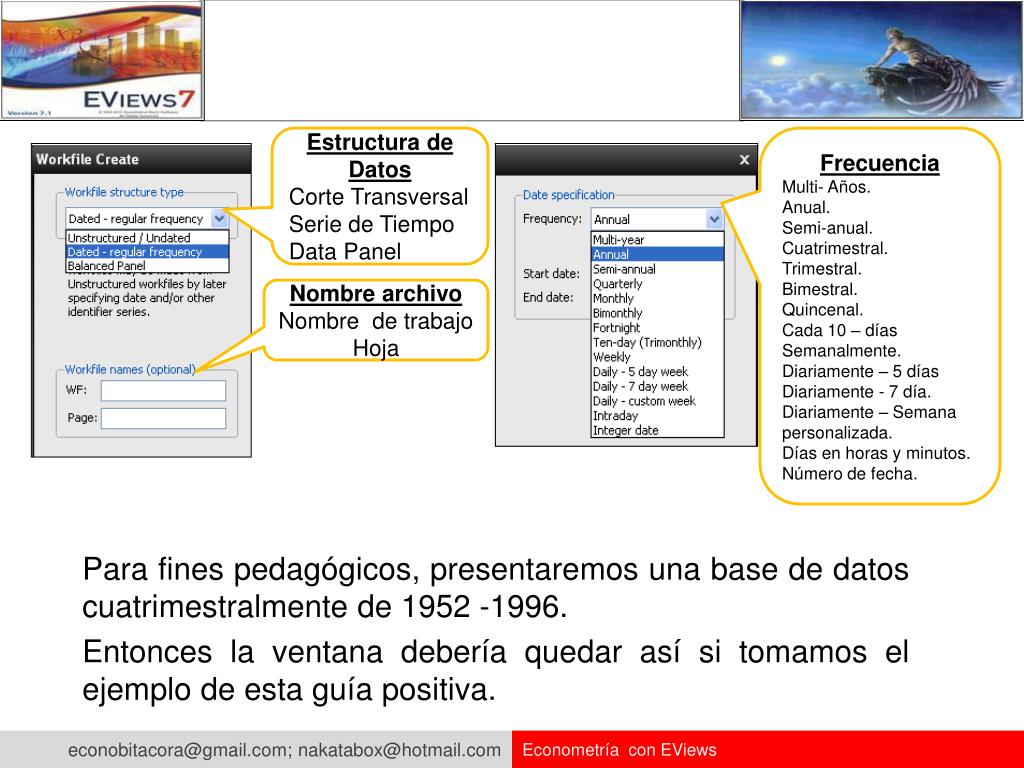Image resolution: width=1024 pixels, height=768 pixels.
Task: Open the Frequency combo box arrow
Action: [x=714, y=219]
